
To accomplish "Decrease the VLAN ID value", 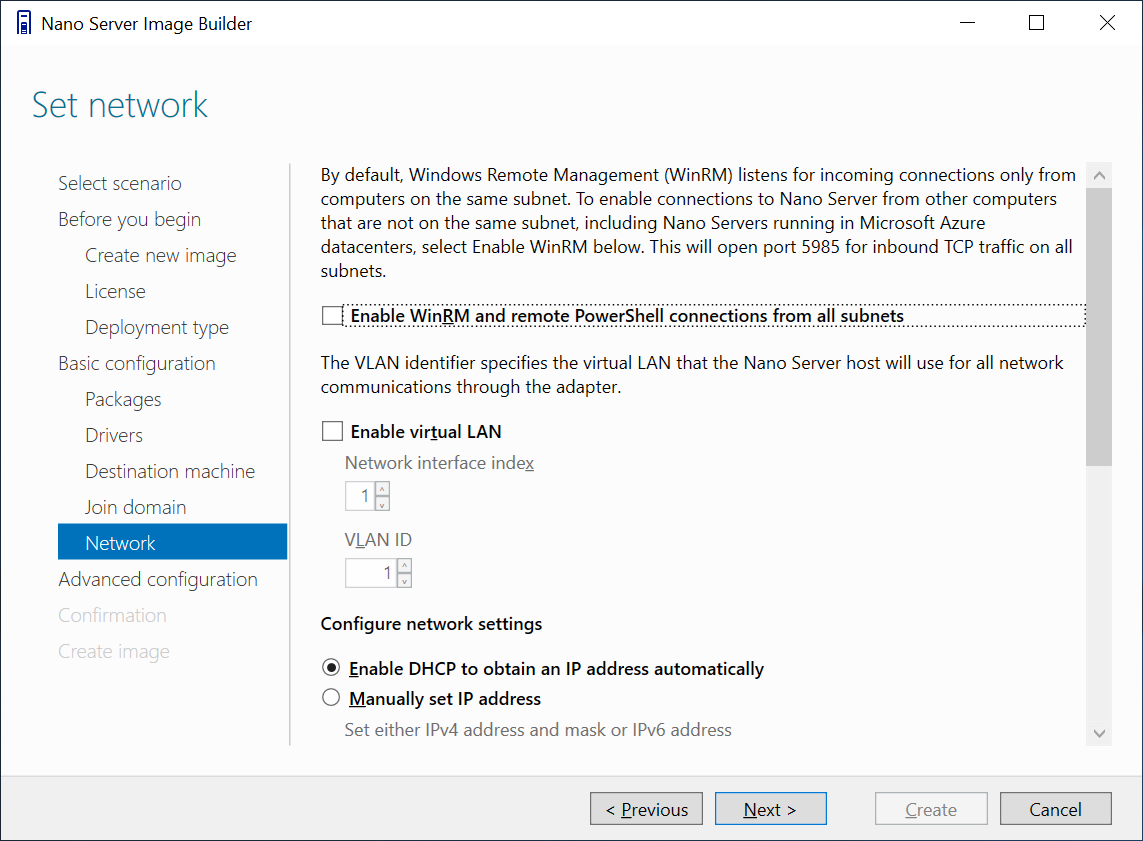I will [x=404, y=580].
